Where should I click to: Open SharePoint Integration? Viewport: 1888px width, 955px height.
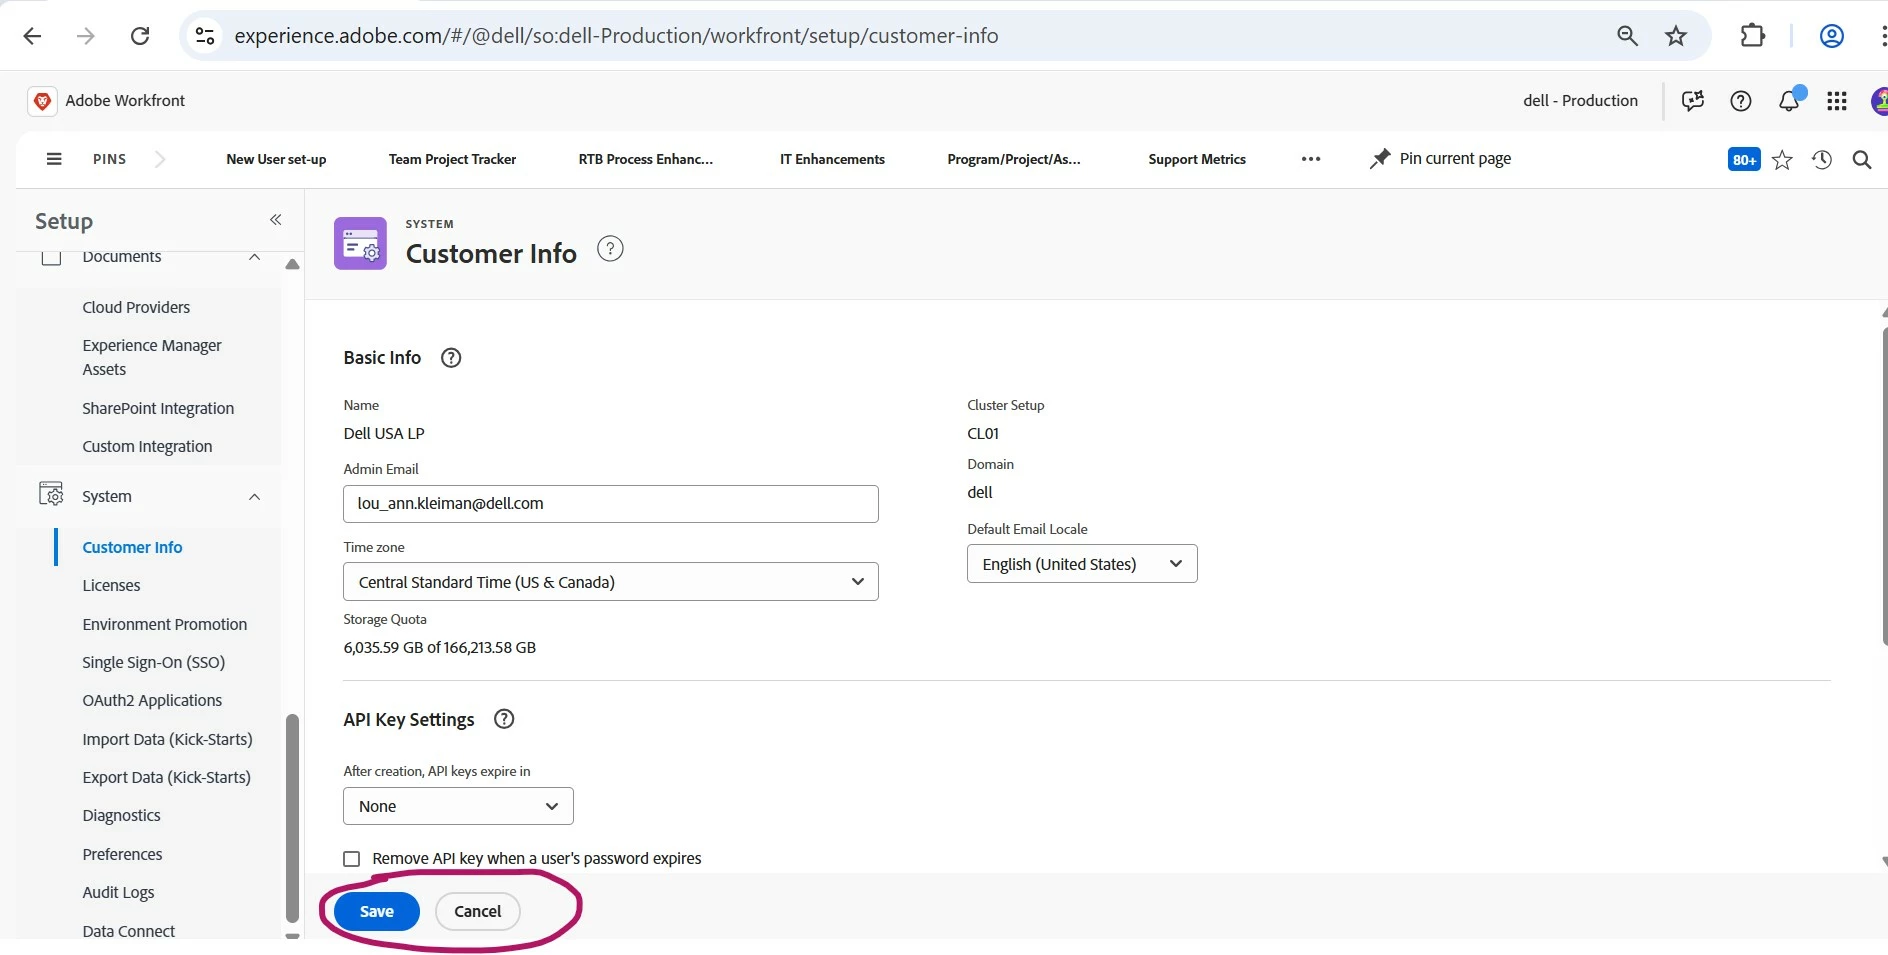click(158, 408)
